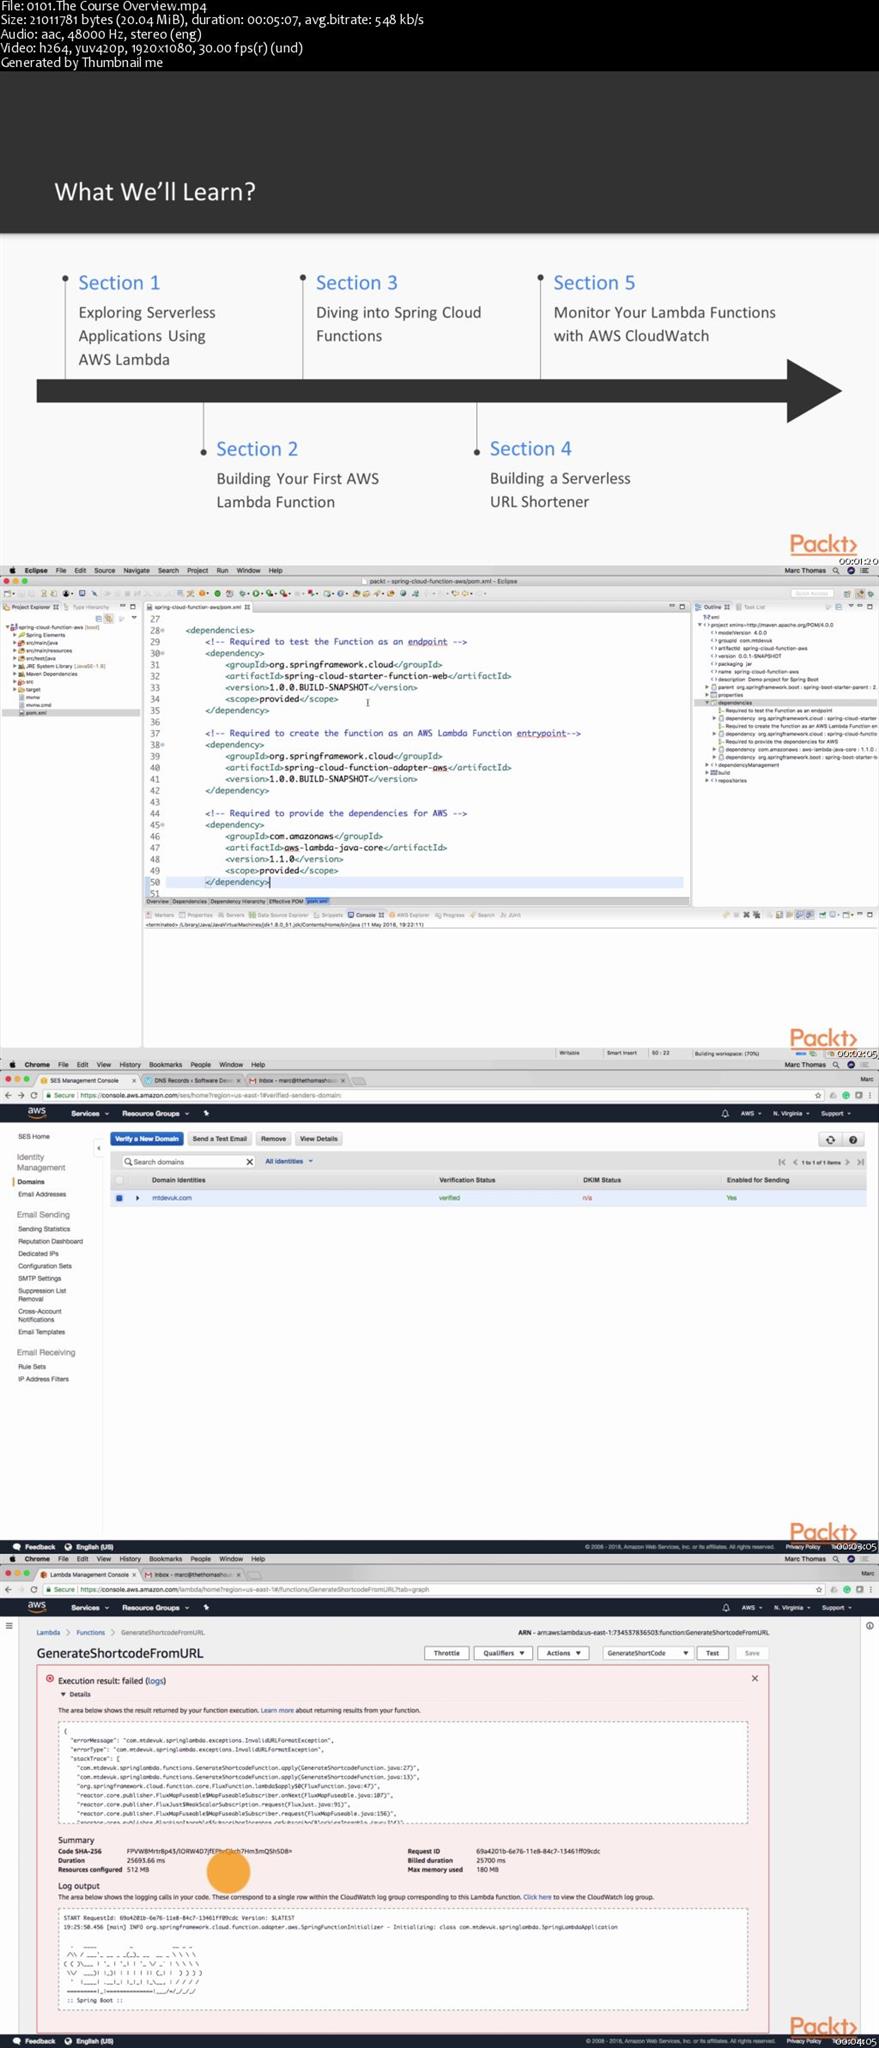
Task: Open Apple menu in Eclipse frame
Action: (12, 570)
